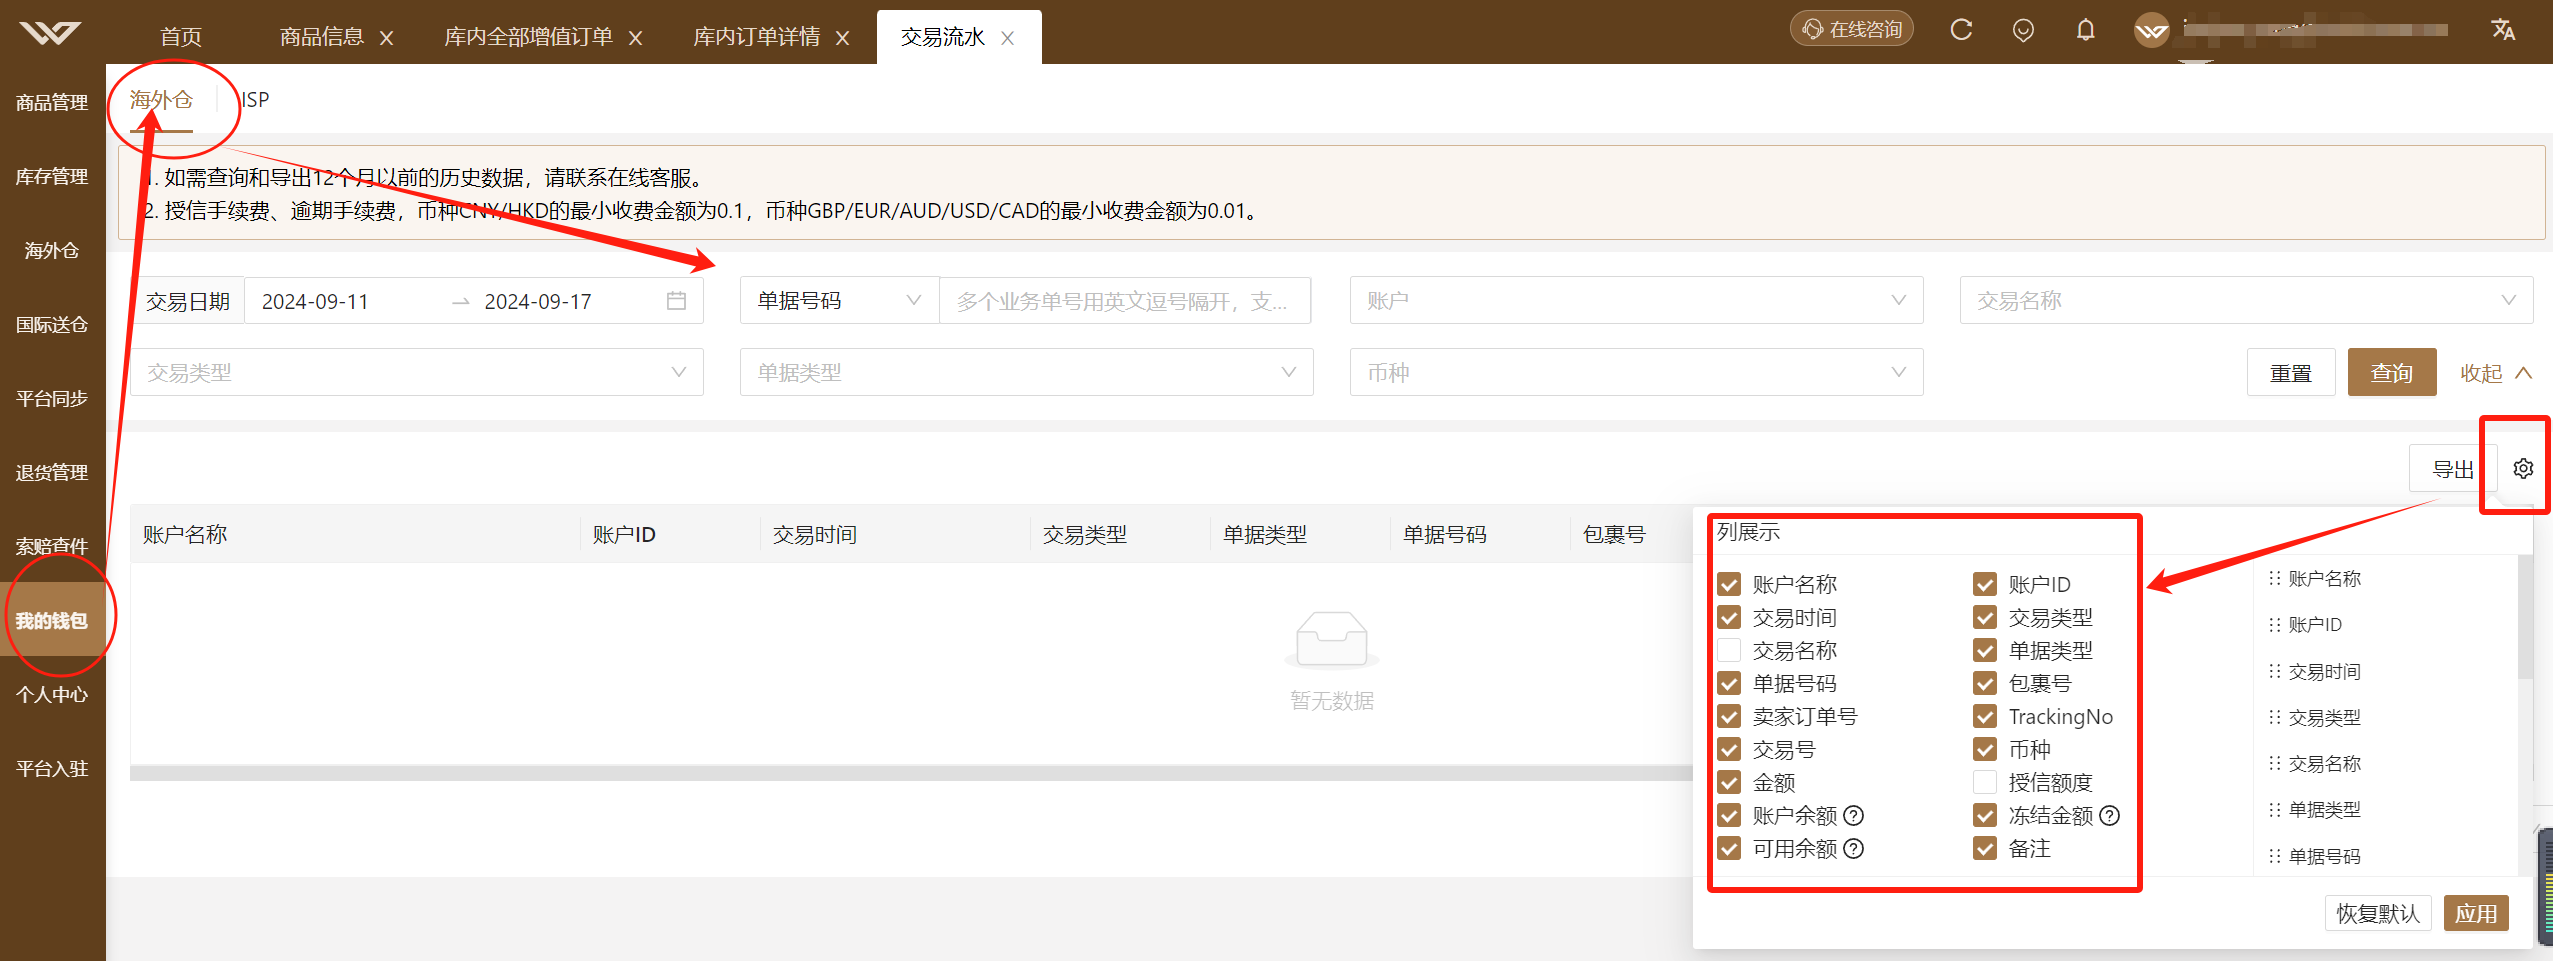Open the 交易类型 filter dropdown
The width and height of the screenshot is (2553, 961).
tap(417, 372)
